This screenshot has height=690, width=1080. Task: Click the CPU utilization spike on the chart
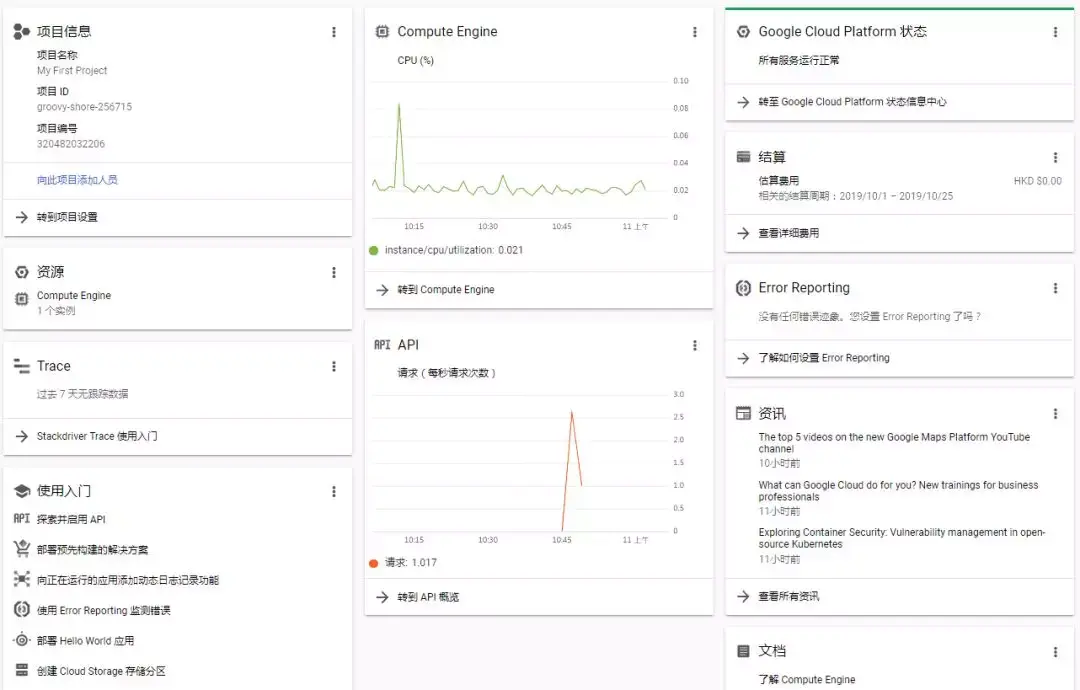coord(399,105)
